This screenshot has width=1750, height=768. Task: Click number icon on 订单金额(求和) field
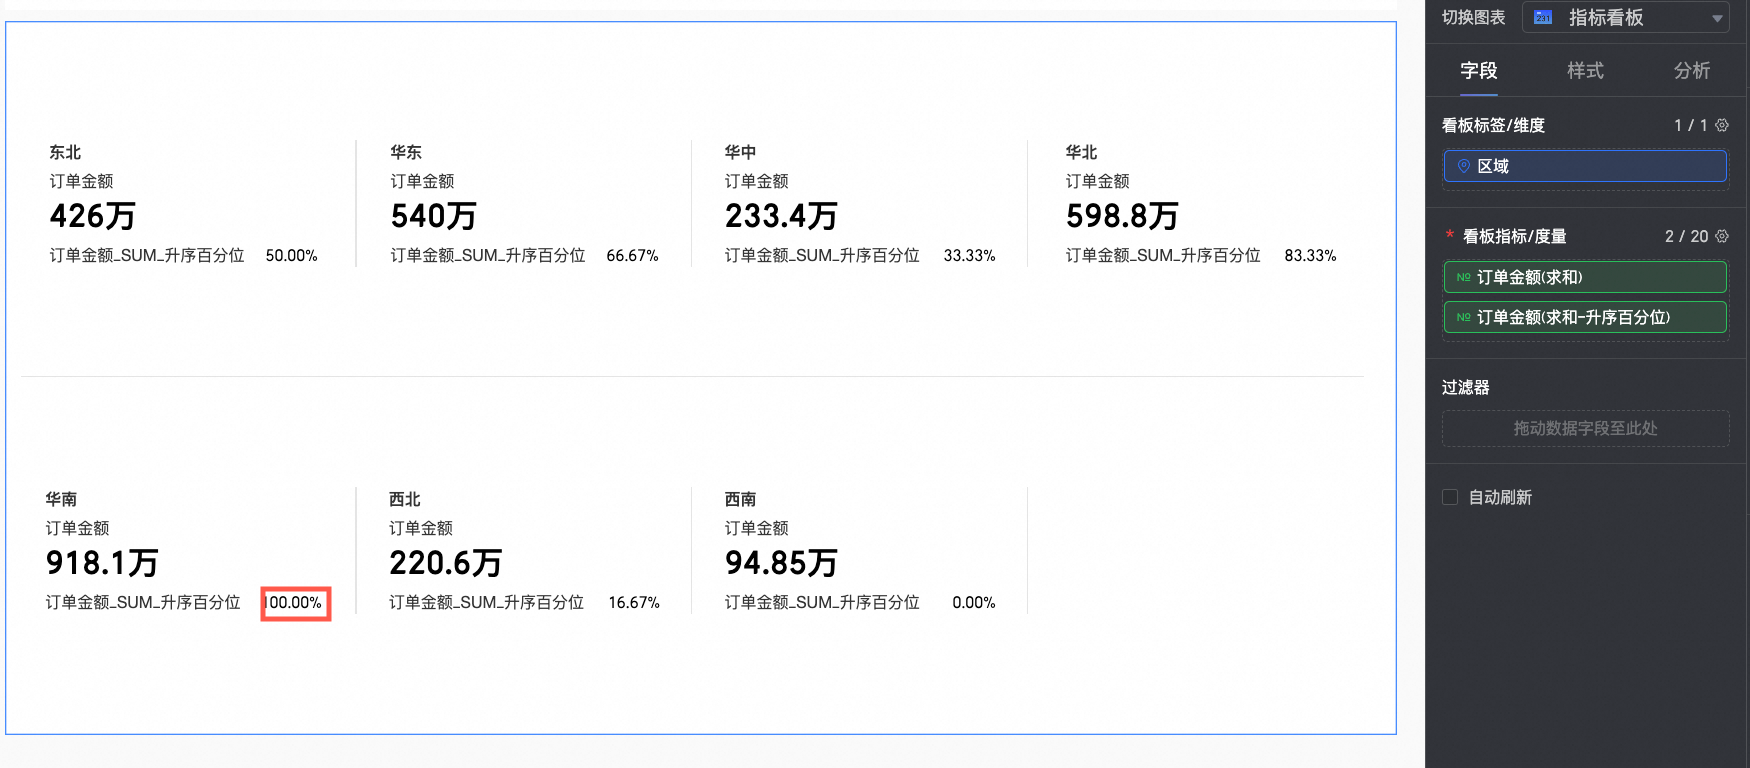click(x=1464, y=277)
